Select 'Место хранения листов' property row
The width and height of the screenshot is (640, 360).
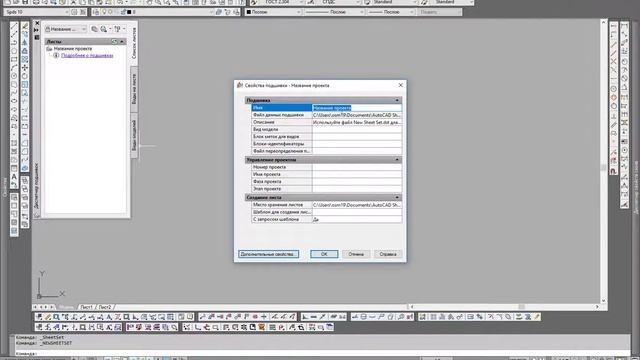327,204
